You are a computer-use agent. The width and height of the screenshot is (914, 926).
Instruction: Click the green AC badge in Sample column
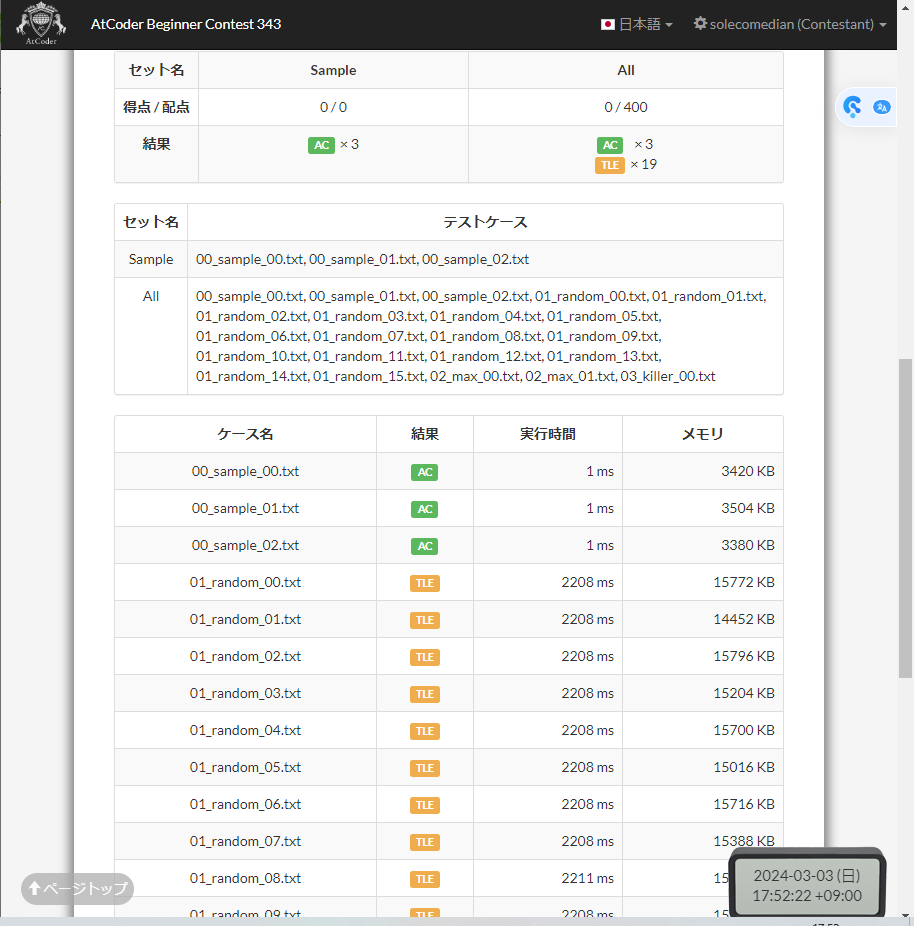321,145
